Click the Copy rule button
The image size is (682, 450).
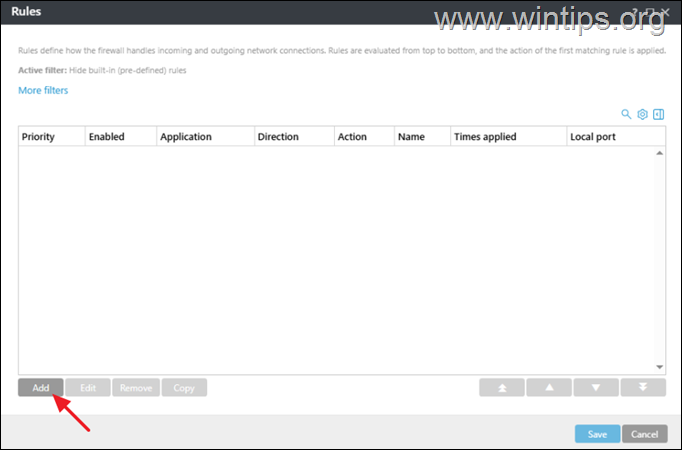tap(184, 387)
